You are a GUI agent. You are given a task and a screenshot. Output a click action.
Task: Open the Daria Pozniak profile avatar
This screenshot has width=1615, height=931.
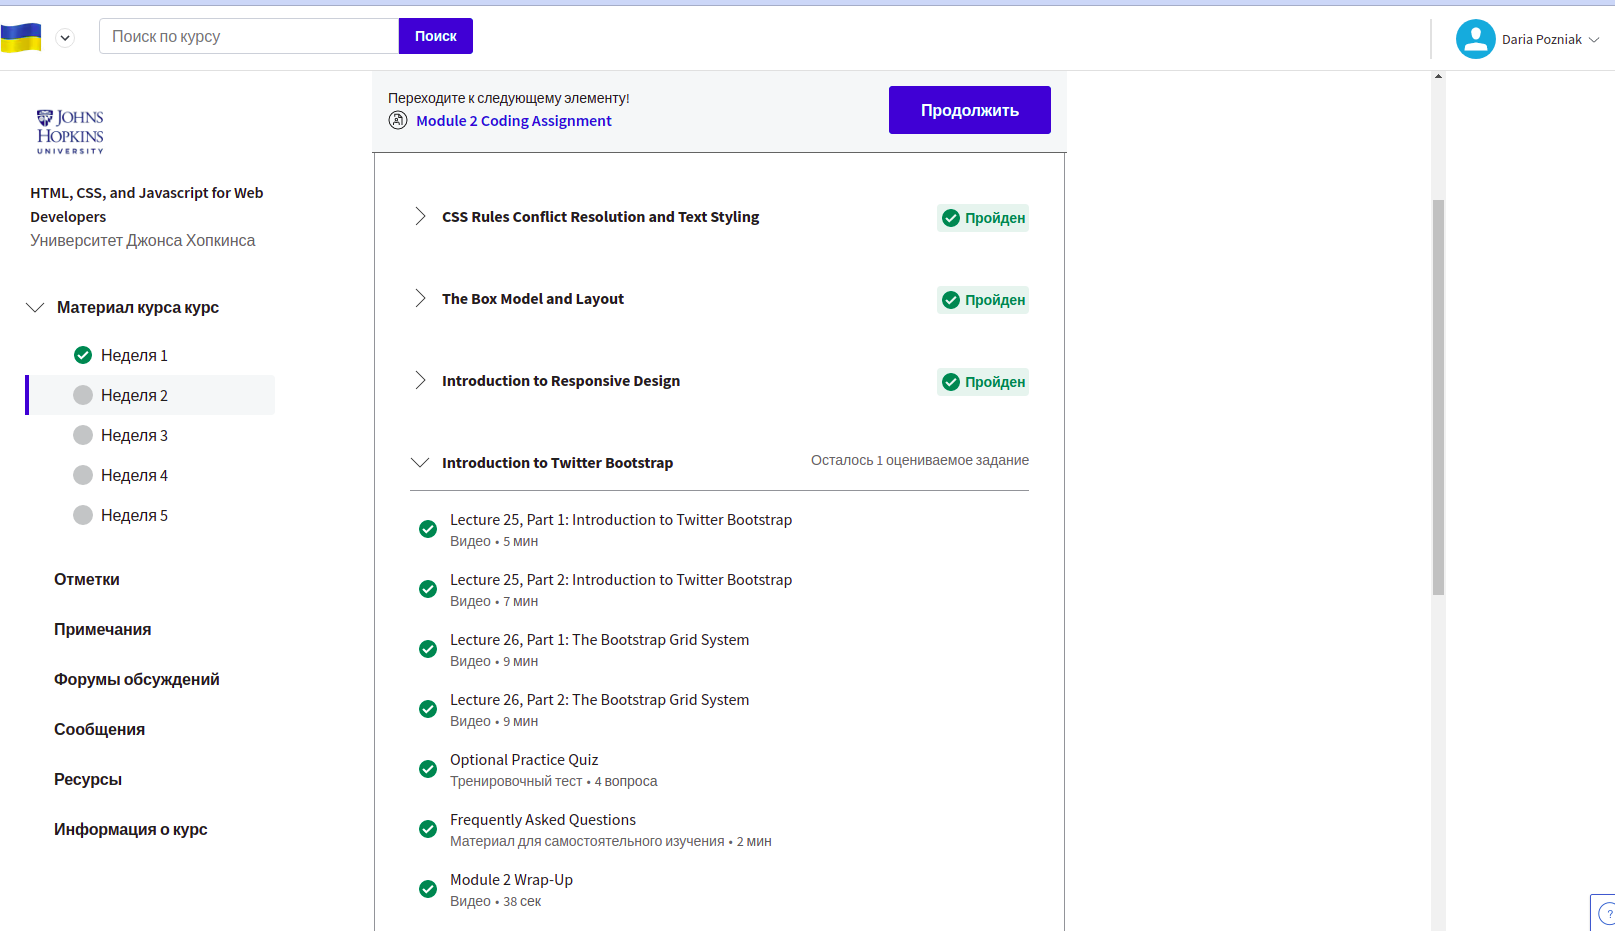[x=1475, y=39]
